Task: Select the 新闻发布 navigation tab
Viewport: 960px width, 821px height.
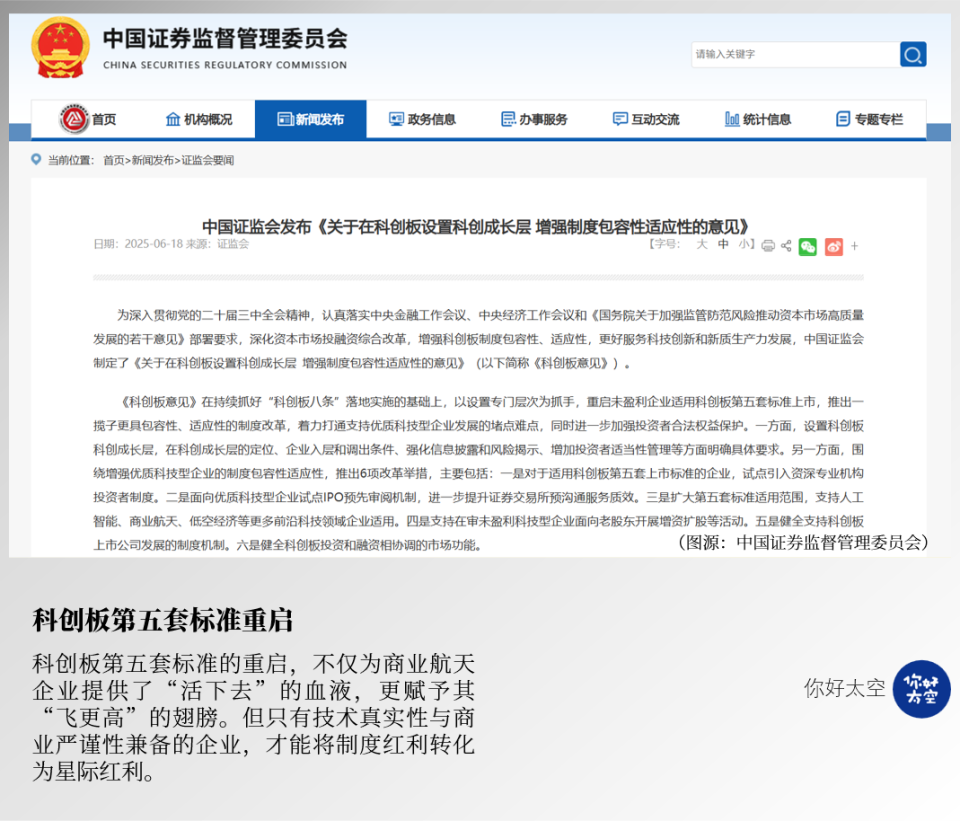Action: click(310, 119)
